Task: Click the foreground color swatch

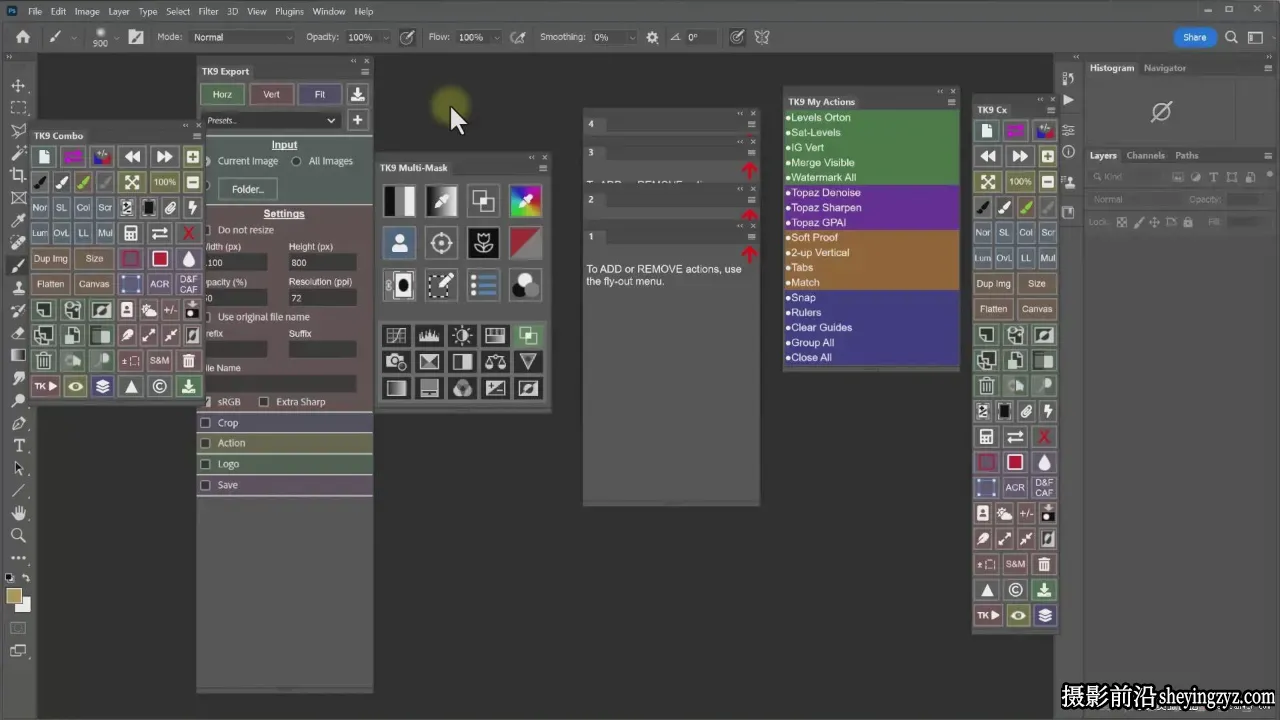Action: 14,596
